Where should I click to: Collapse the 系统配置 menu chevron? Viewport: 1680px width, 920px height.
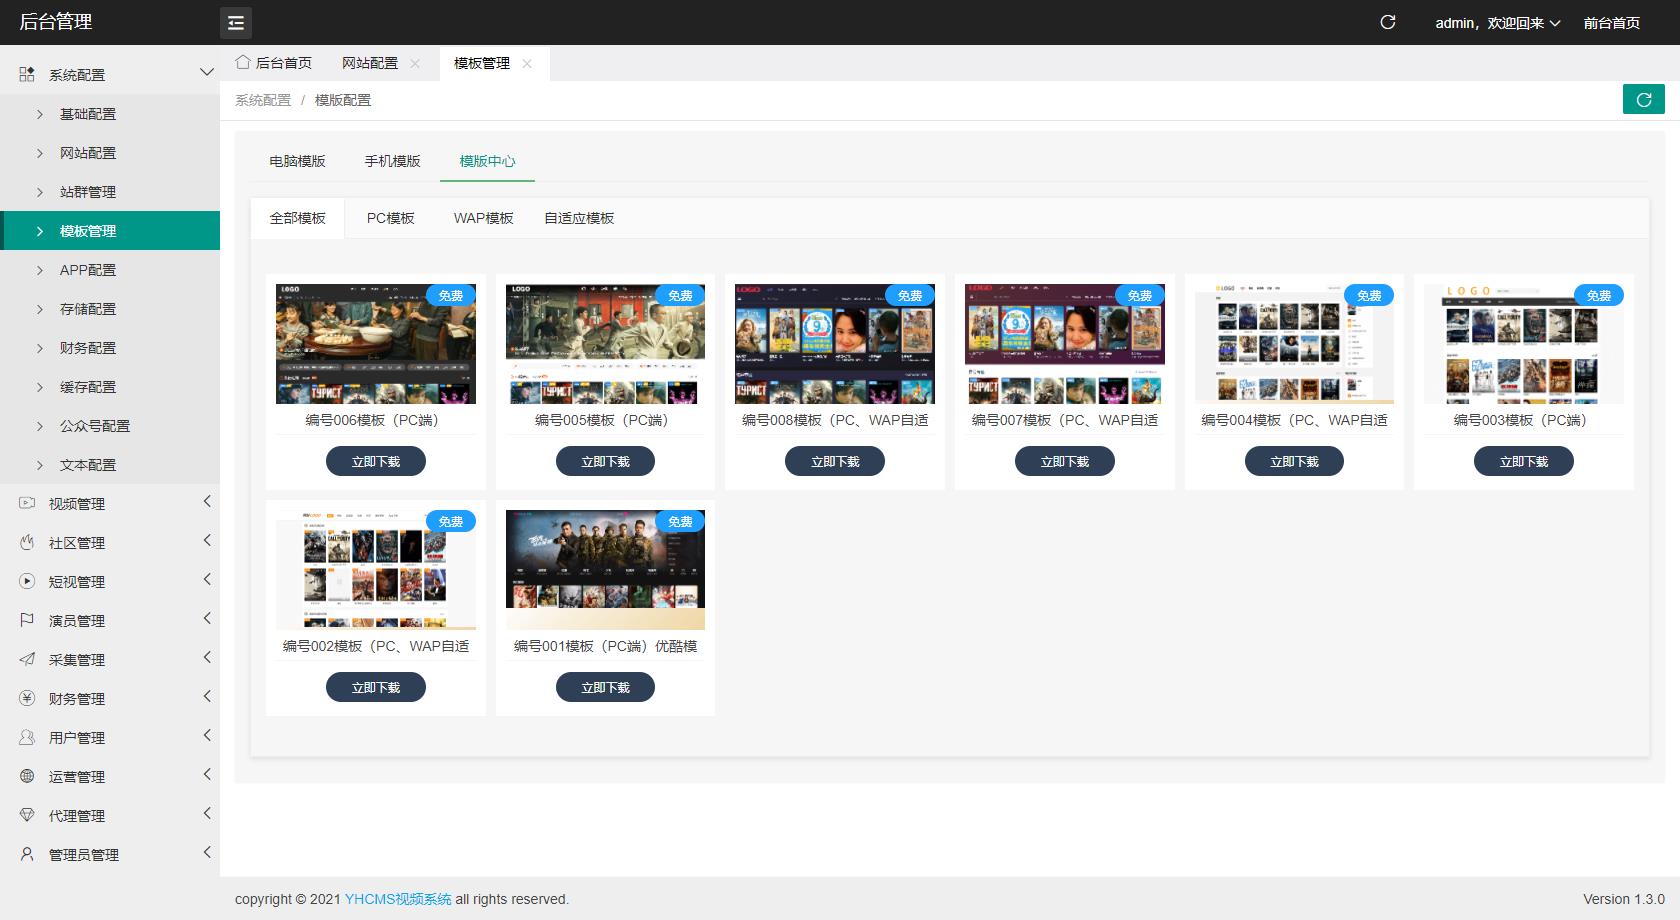click(207, 72)
